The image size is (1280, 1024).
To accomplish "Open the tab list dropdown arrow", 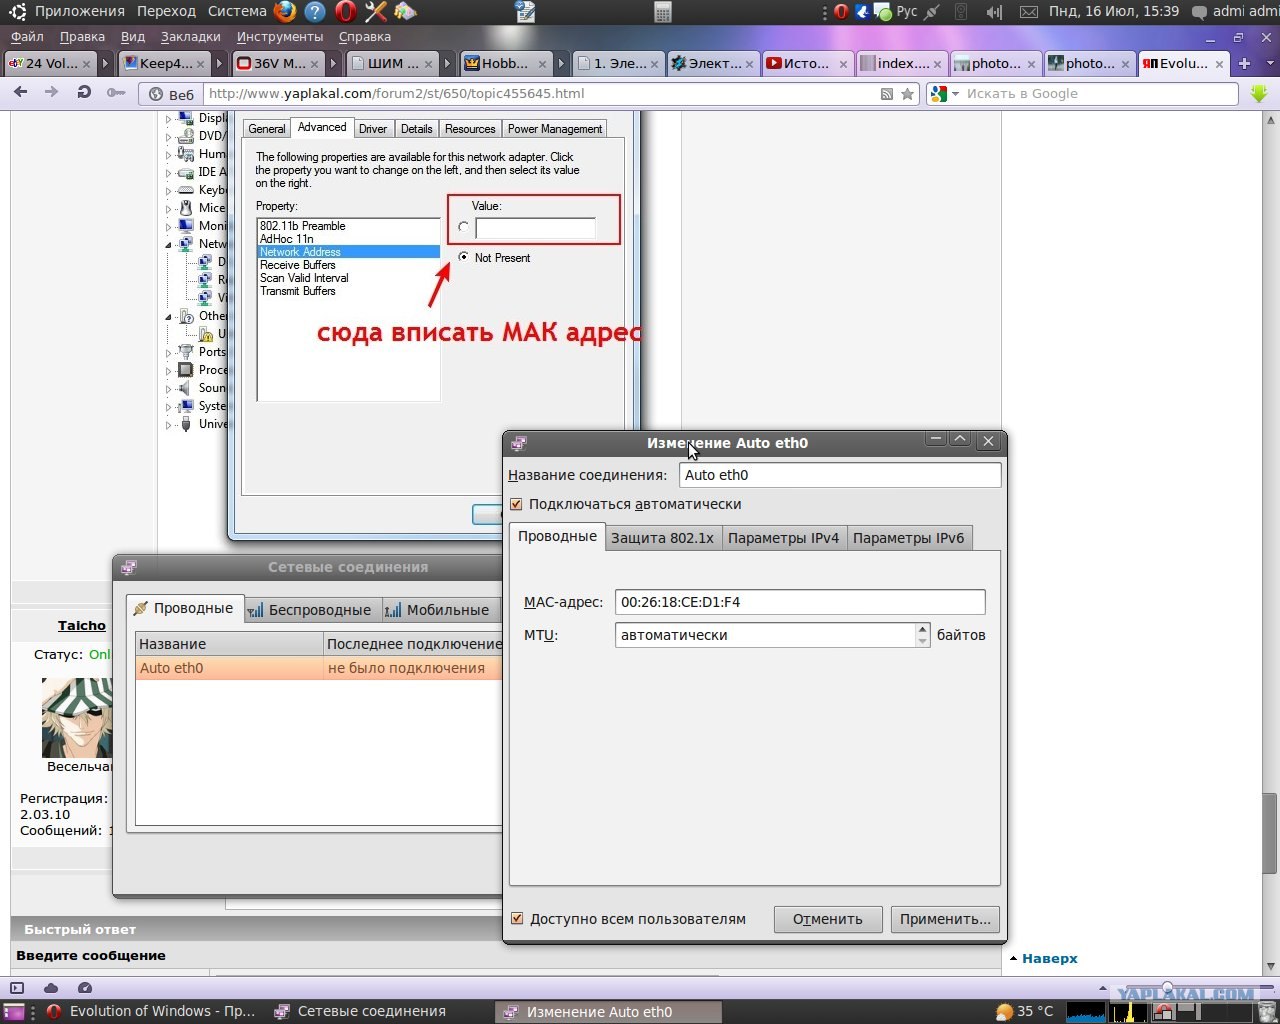I will pyautogui.click(x=1269, y=63).
